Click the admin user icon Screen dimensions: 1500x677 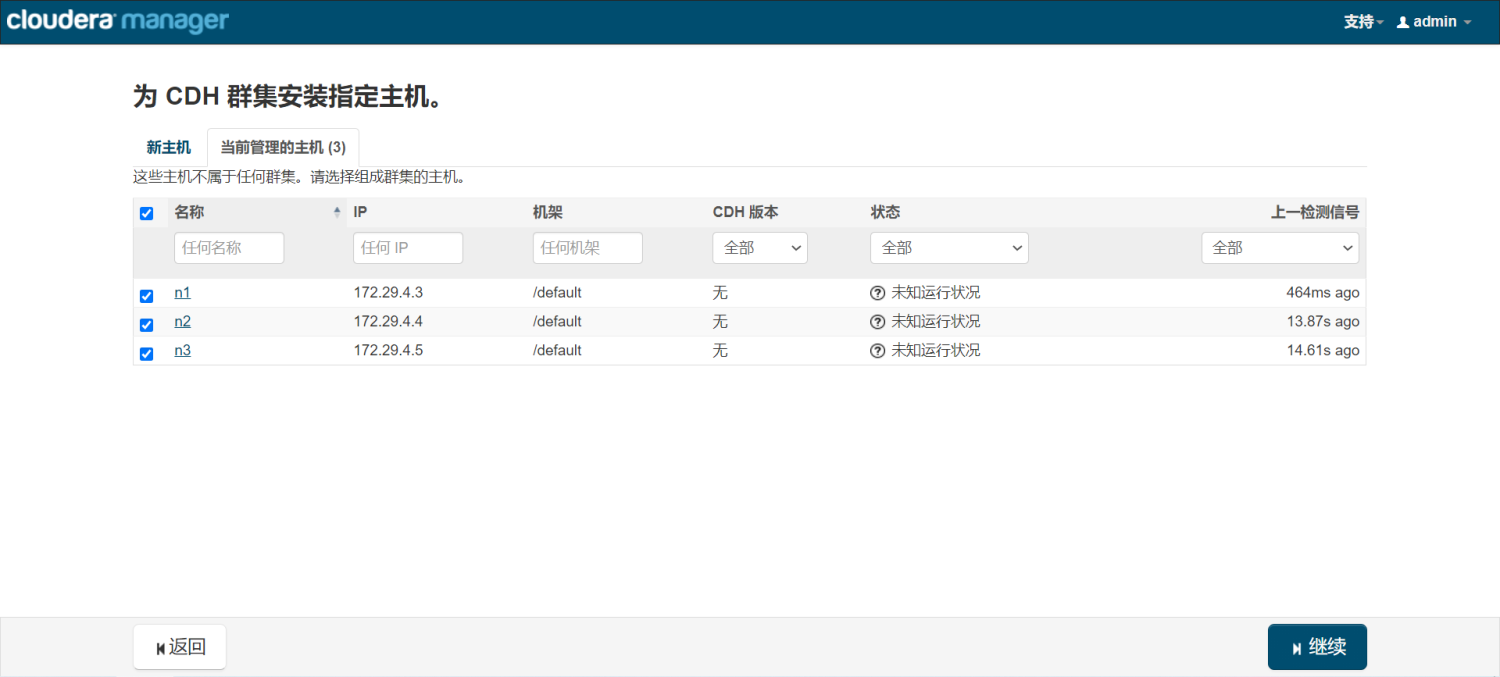[x=1403, y=22]
